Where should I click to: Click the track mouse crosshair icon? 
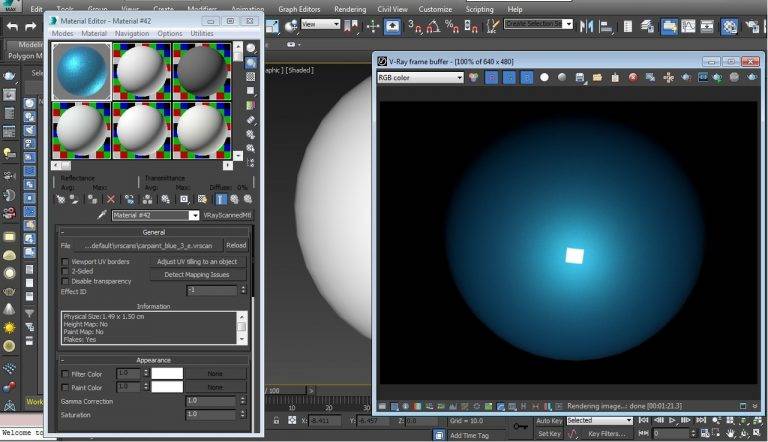pos(668,77)
